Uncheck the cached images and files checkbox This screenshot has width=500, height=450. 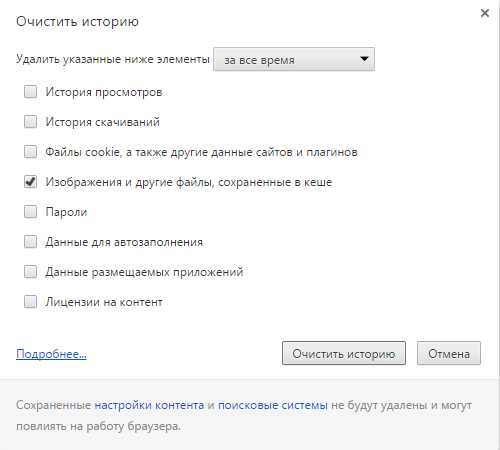click(x=30, y=182)
